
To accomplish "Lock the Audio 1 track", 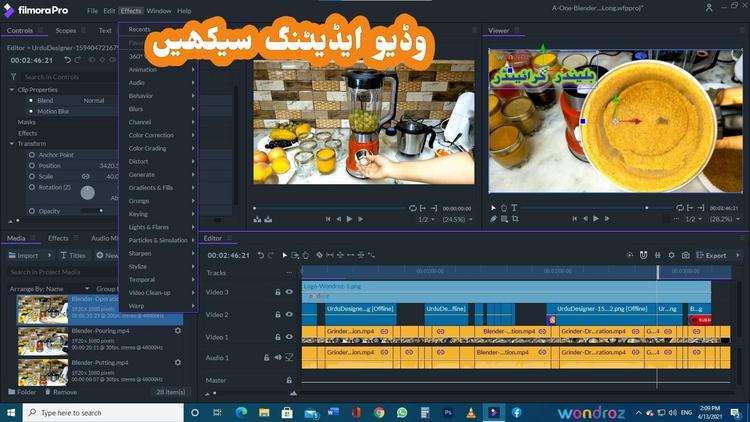I will 266,357.
